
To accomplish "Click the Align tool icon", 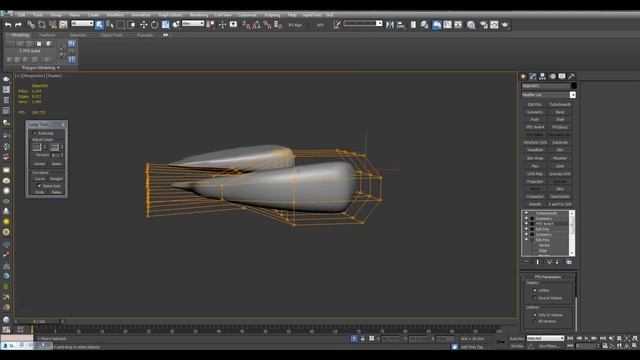I will (x=401, y=25).
